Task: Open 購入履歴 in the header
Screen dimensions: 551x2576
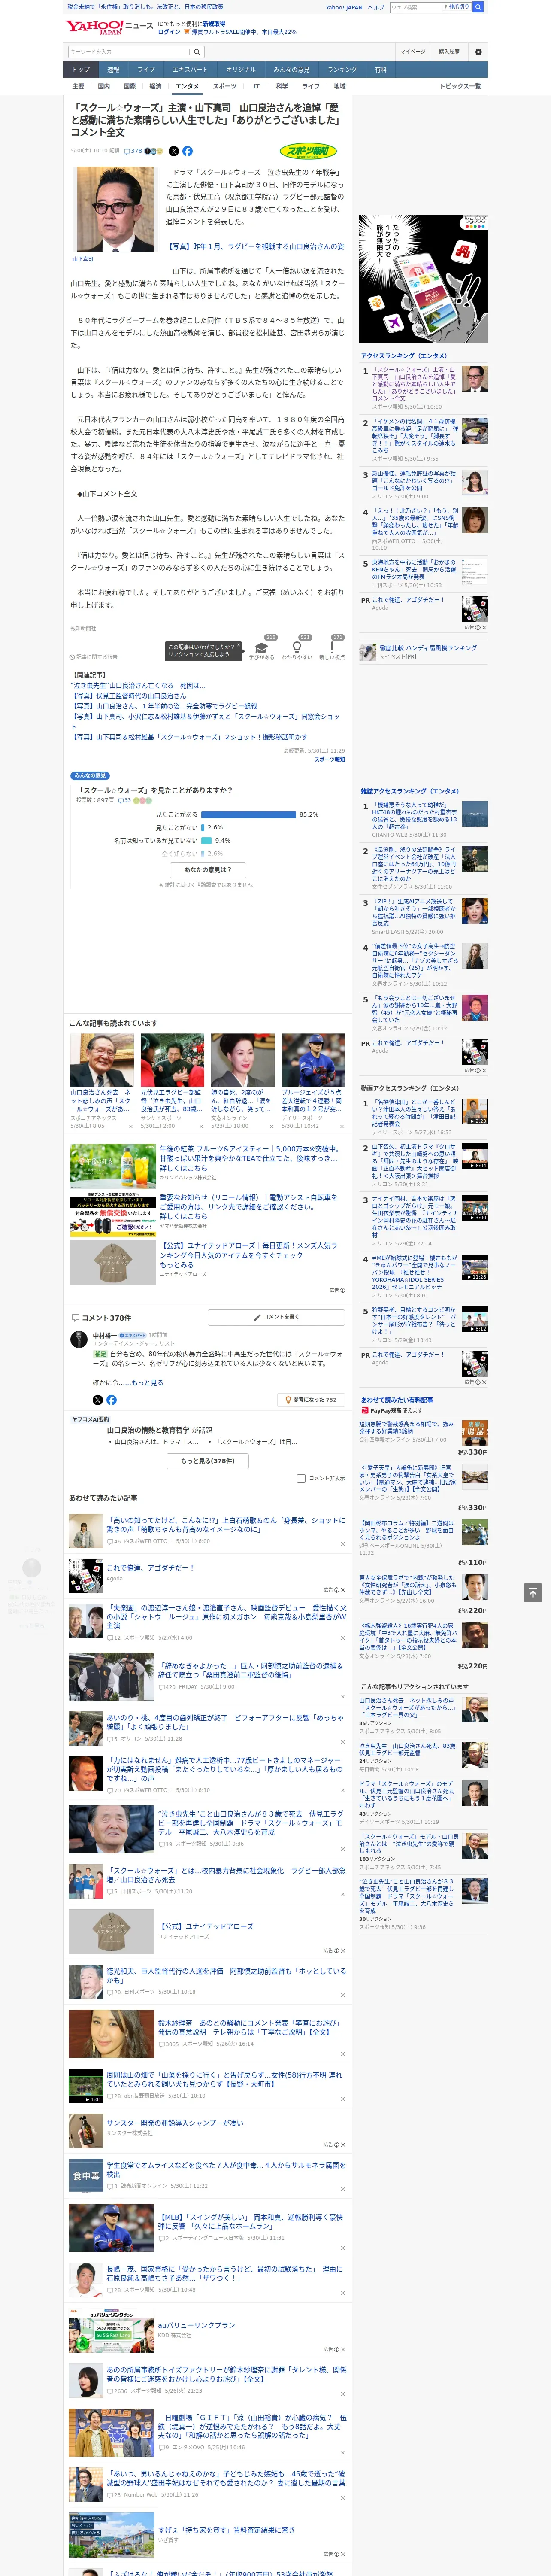Action: click(449, 52)
